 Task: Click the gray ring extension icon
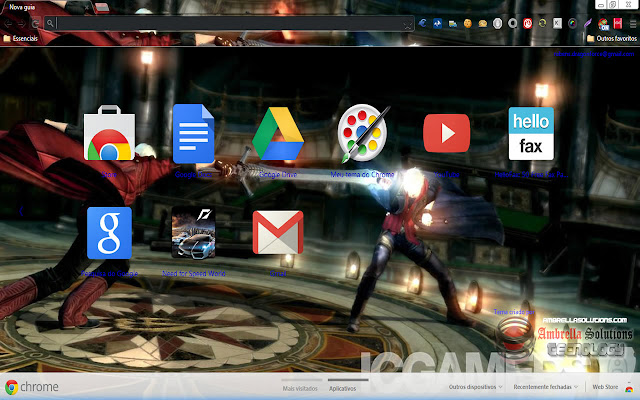[513, 24]
